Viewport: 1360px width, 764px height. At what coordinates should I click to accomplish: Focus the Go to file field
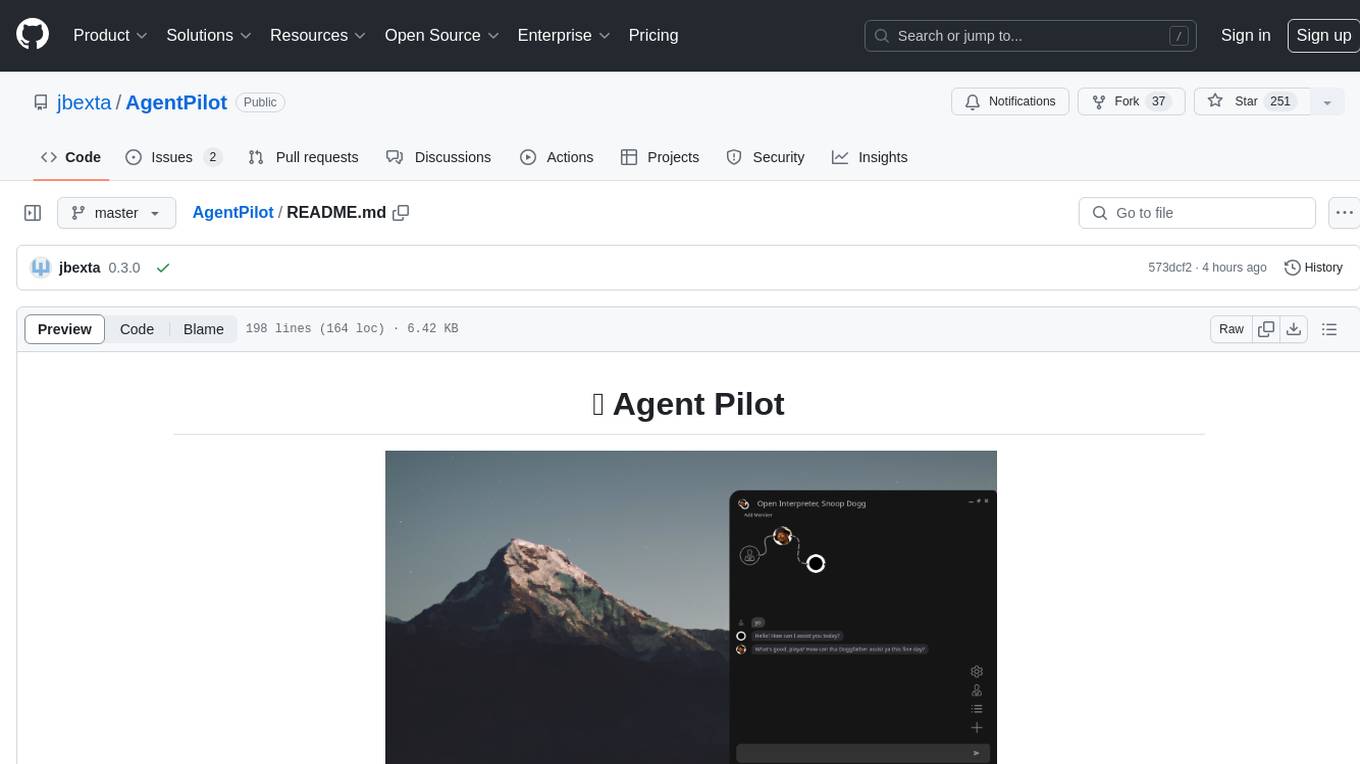point(1197,213)
